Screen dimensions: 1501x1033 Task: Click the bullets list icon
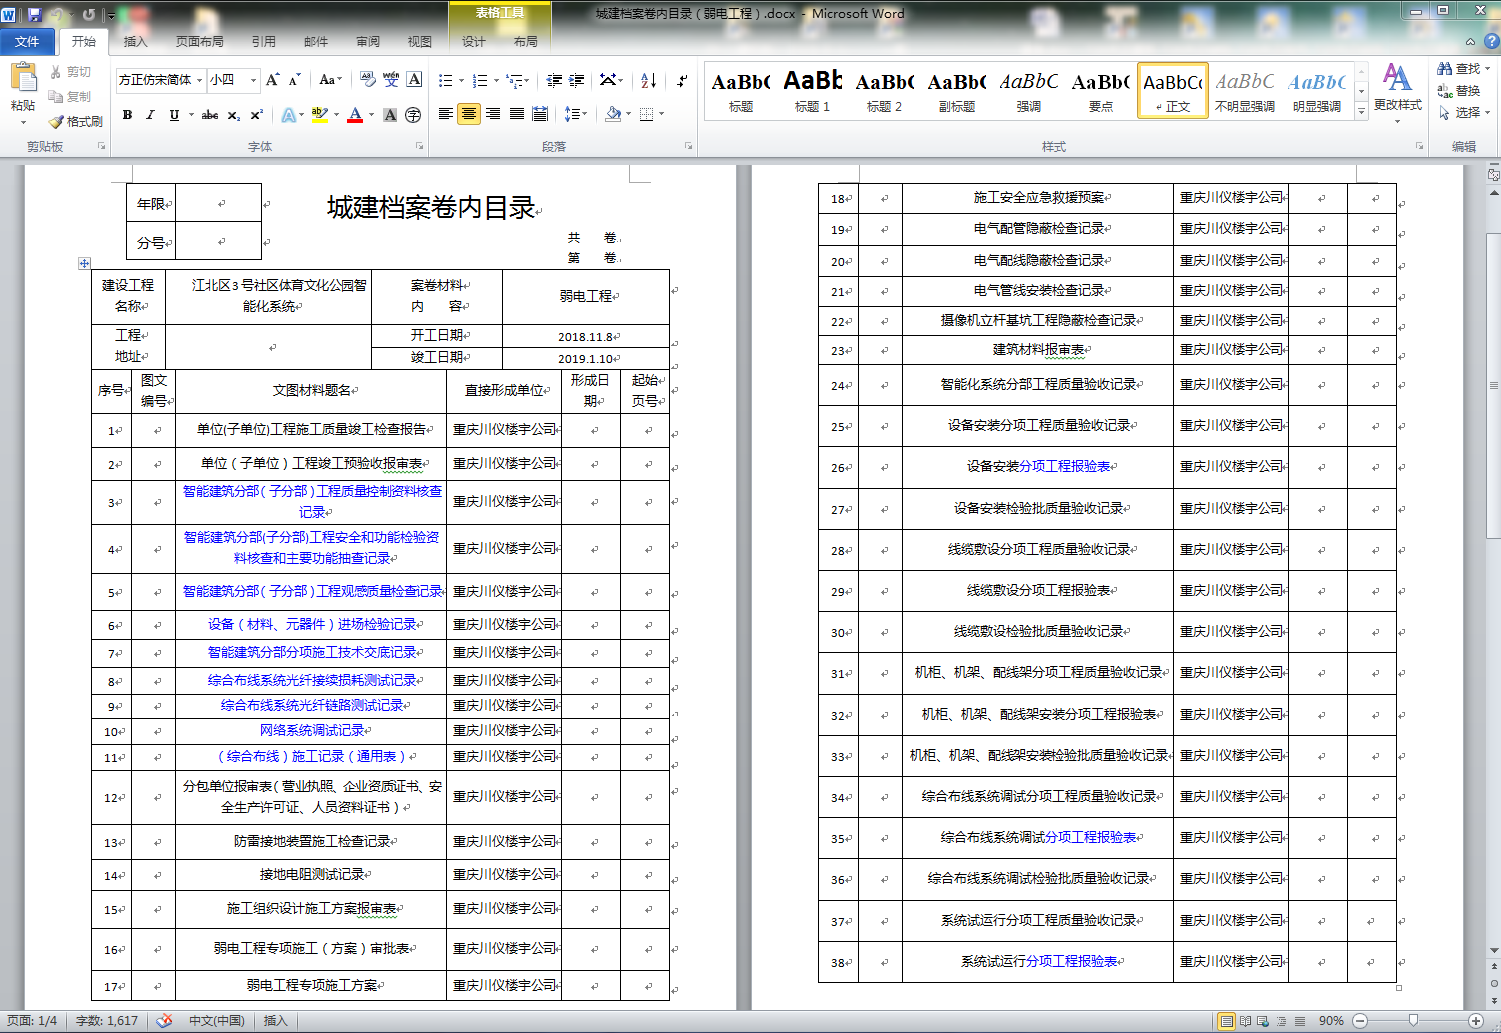point(446,80)
